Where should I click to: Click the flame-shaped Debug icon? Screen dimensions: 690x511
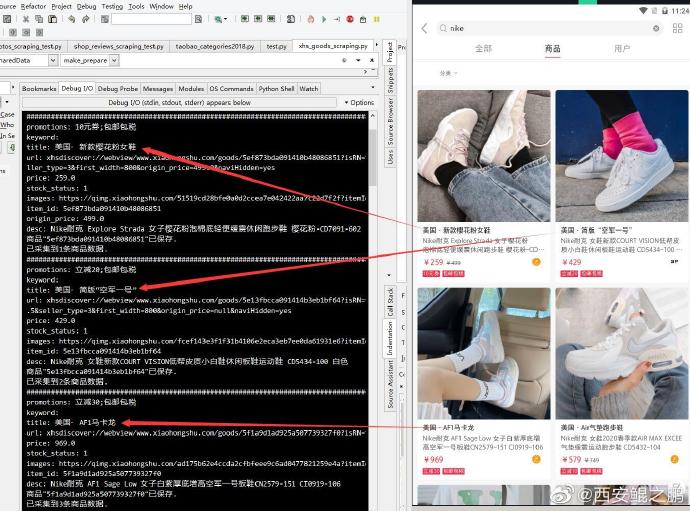[311, 19]
